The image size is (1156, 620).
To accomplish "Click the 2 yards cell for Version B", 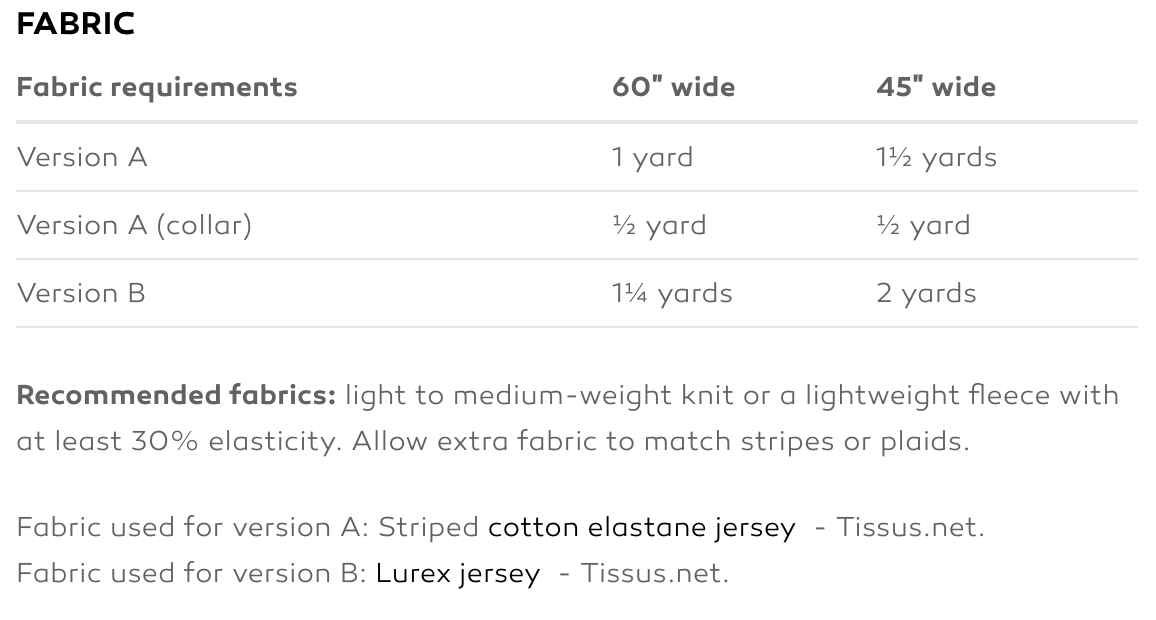I will pyautogui.click(x=926, y=293).
